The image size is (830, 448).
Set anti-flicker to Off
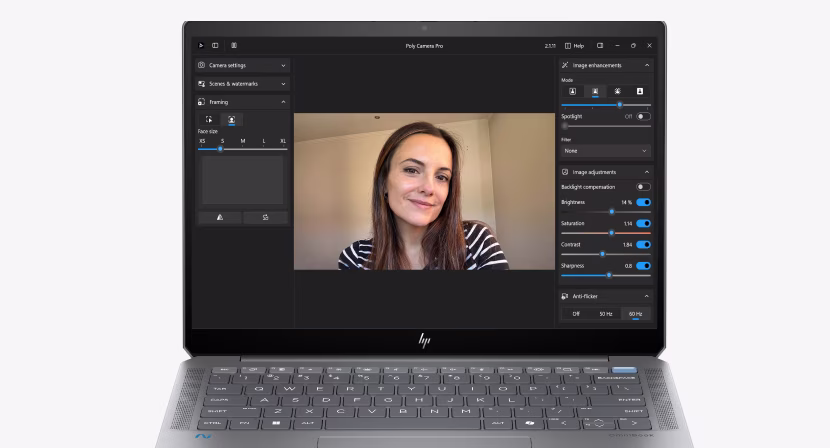click(x=576, y=314)
